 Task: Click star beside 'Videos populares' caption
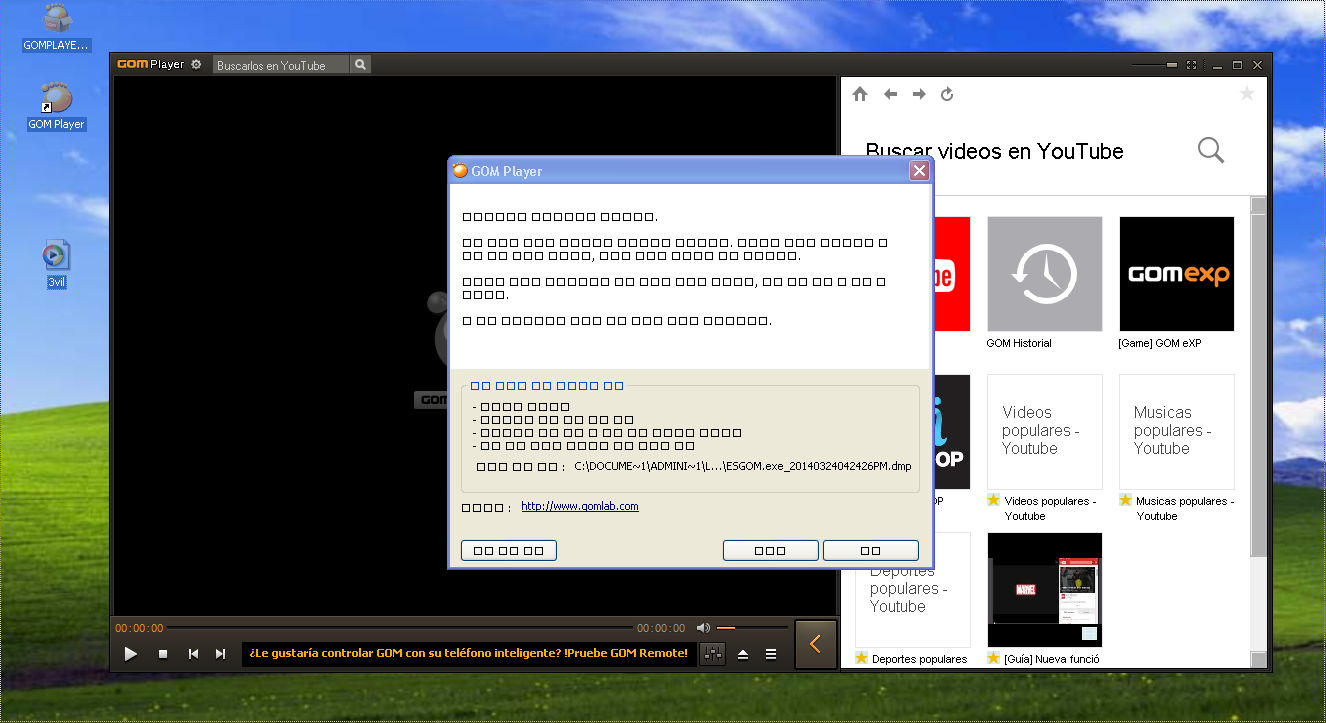click(x=993, y=500)
